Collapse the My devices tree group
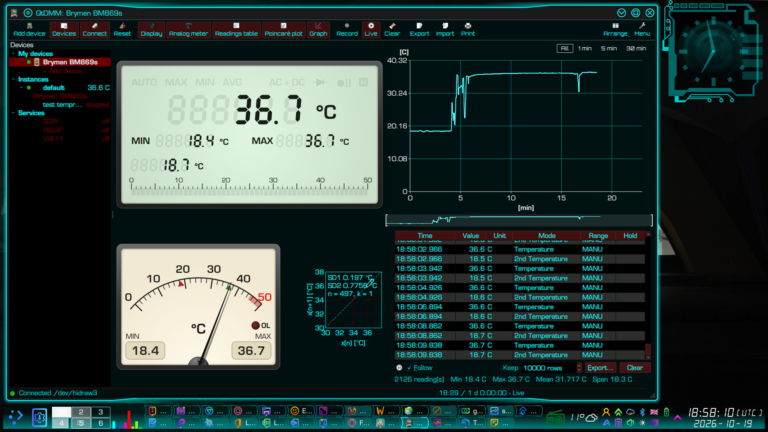Image resolution: width=768 pixels, height=432 pixels. 13,53
